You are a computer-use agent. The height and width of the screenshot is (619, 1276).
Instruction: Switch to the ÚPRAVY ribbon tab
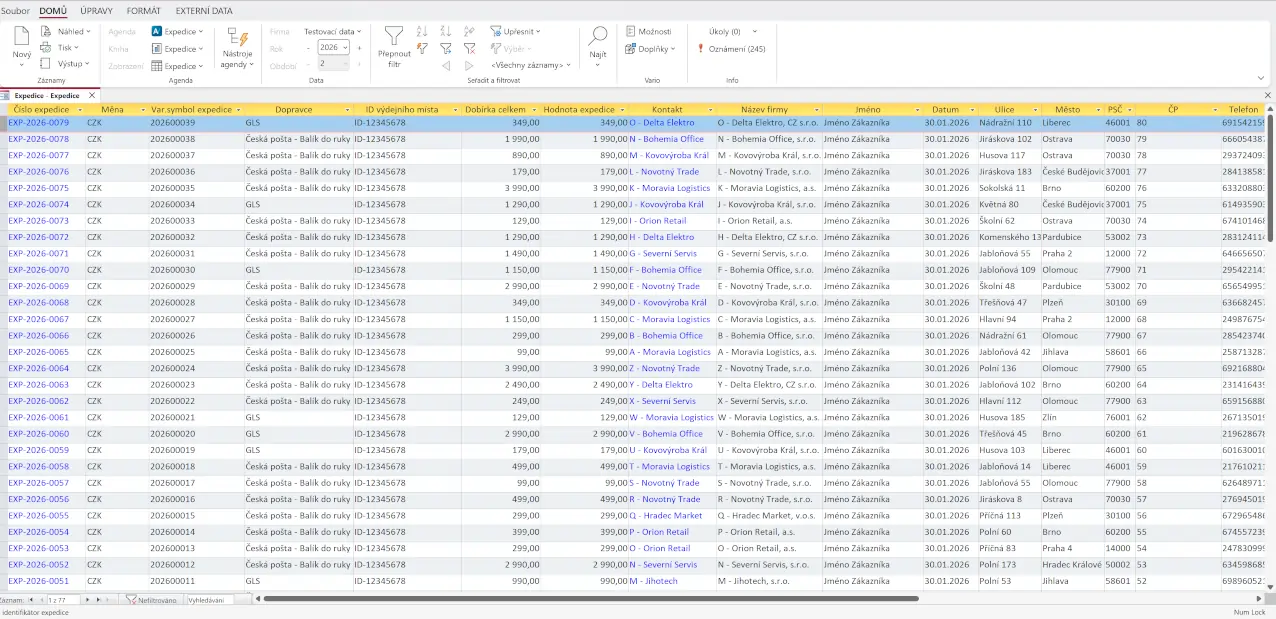pyautogui.click(x=96, y=11)
